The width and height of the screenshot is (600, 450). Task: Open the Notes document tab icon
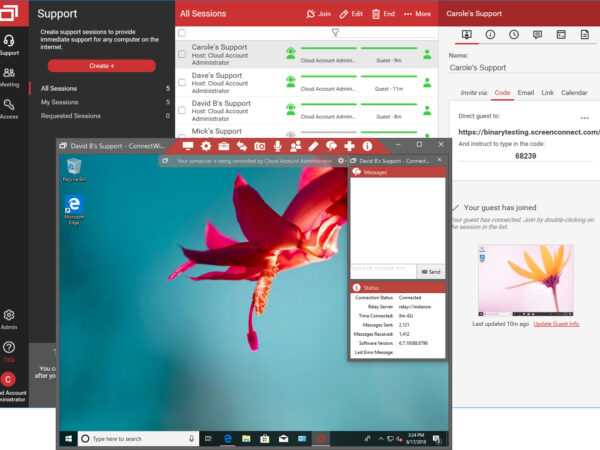tap(585, 35)
